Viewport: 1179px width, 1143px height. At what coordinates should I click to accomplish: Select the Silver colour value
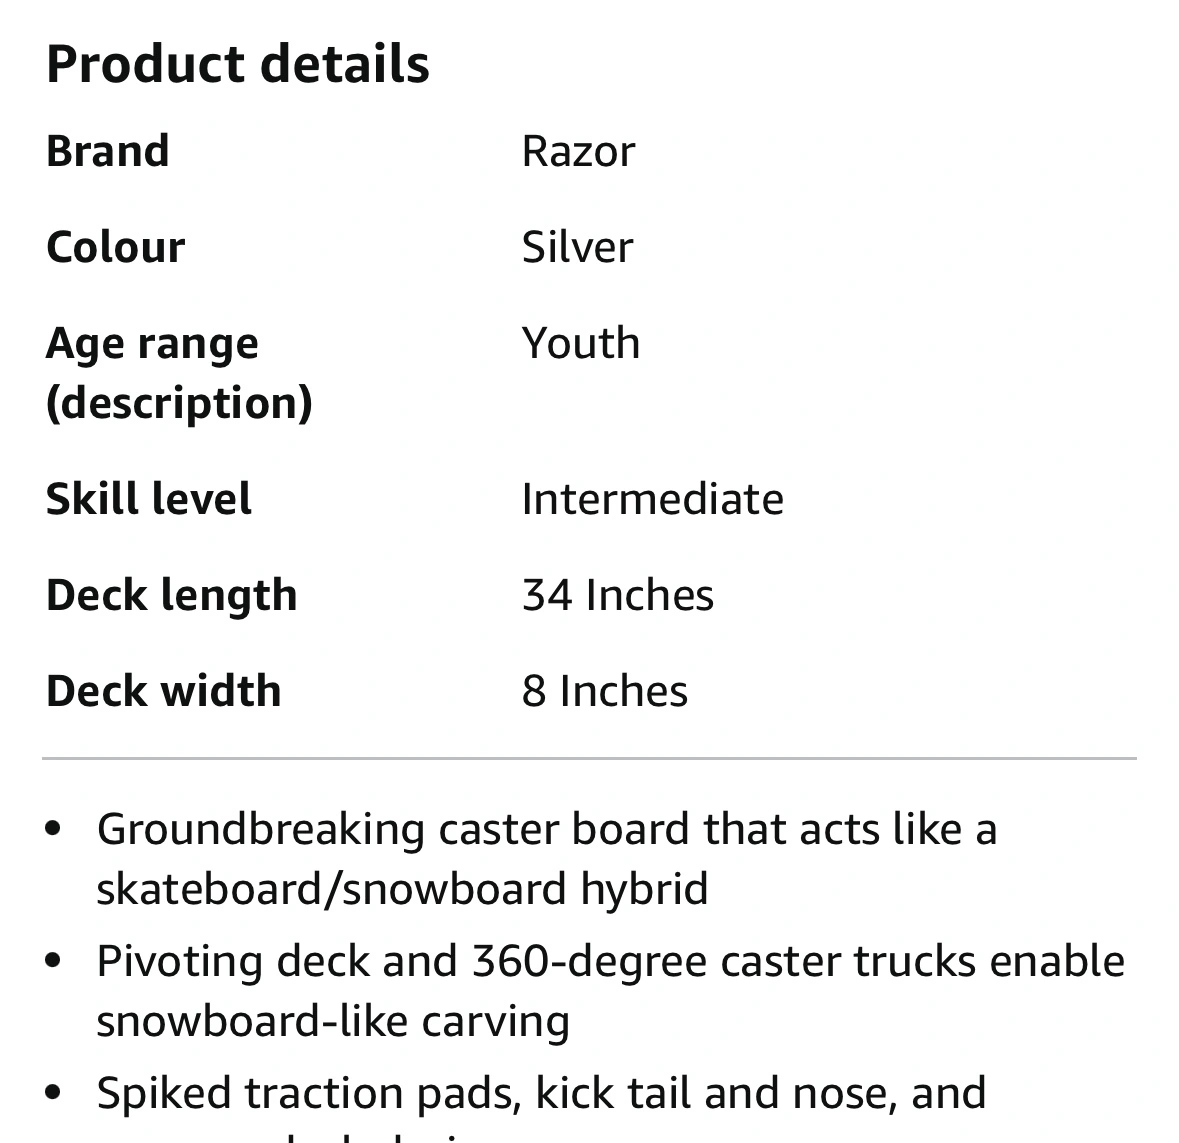[x=577, y=247]
